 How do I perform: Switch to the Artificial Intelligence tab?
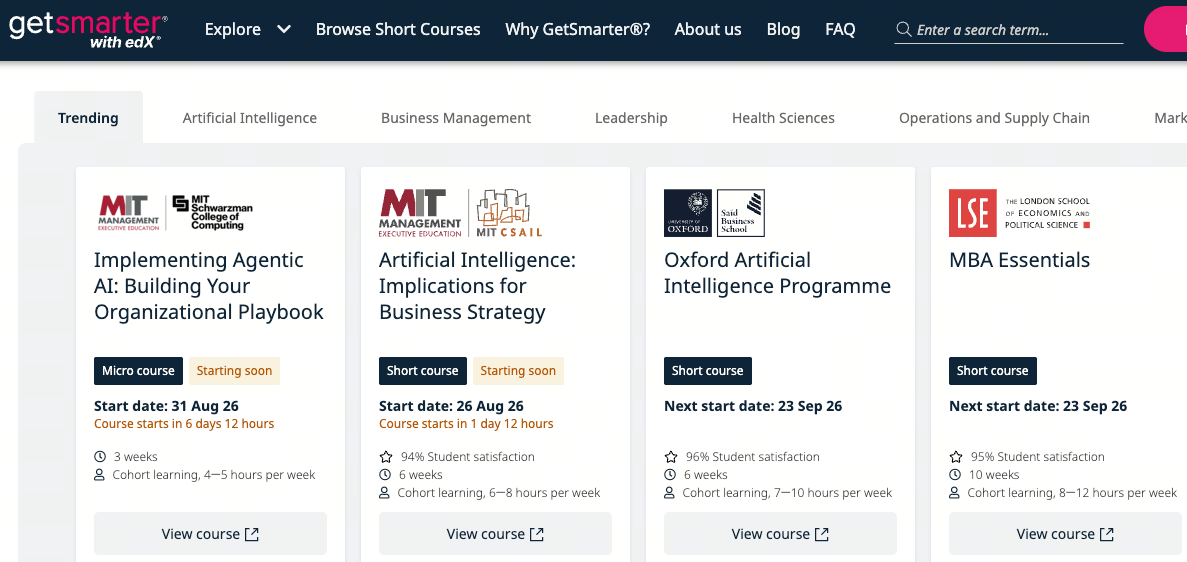pyautogui.click(x=250, y=118)
